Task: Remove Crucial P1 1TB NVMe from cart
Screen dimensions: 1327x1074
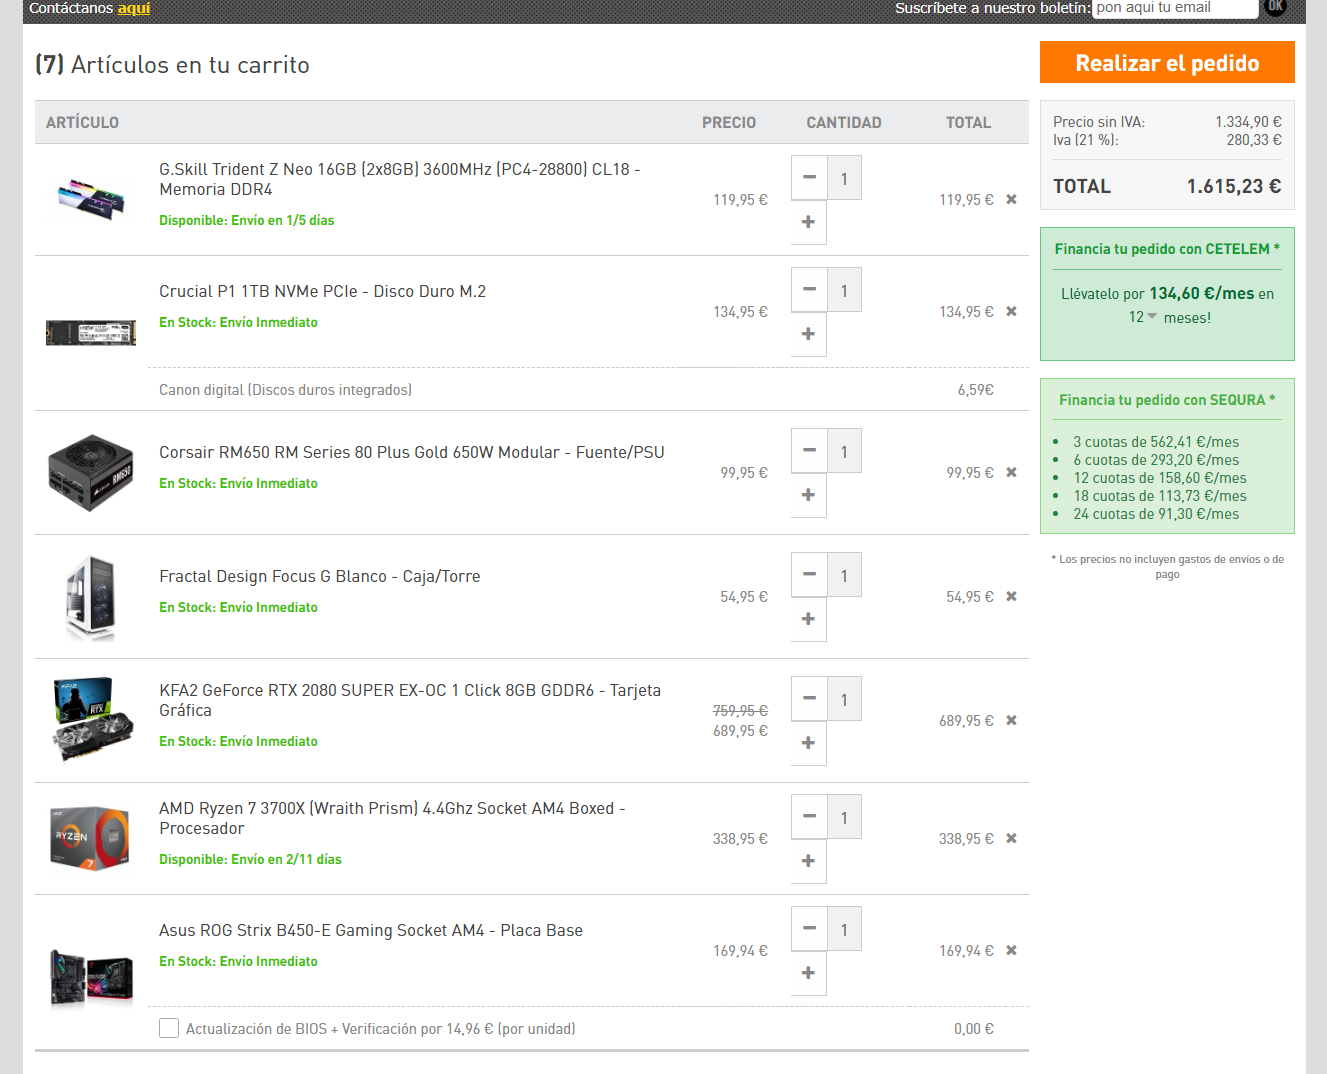Action: pos(1011,312)
